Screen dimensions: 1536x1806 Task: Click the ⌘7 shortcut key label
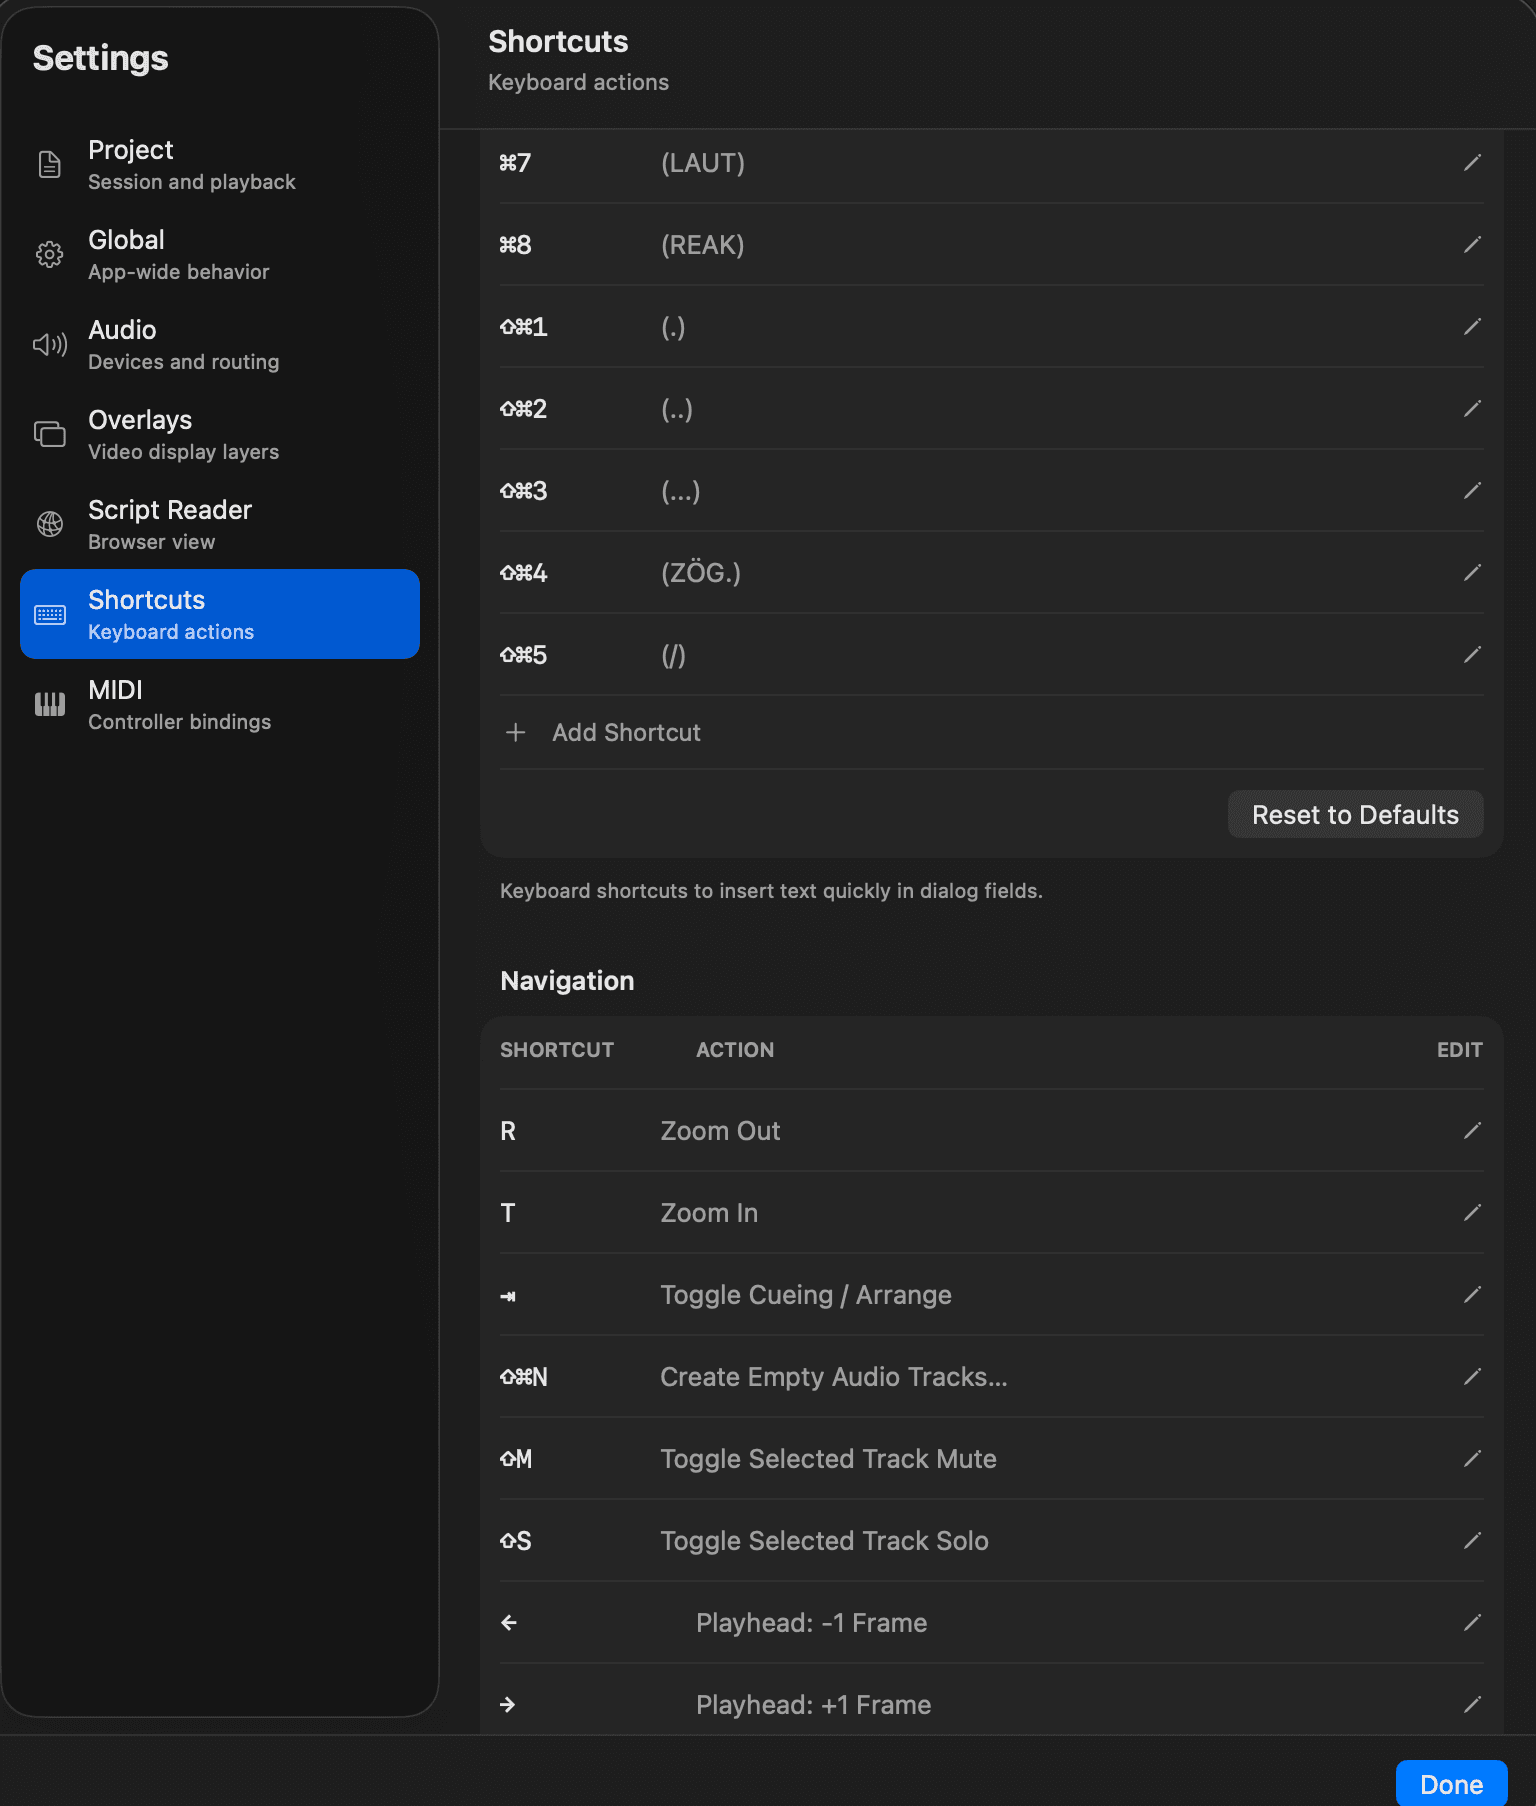pyautogui.click(x=515, y=163)
